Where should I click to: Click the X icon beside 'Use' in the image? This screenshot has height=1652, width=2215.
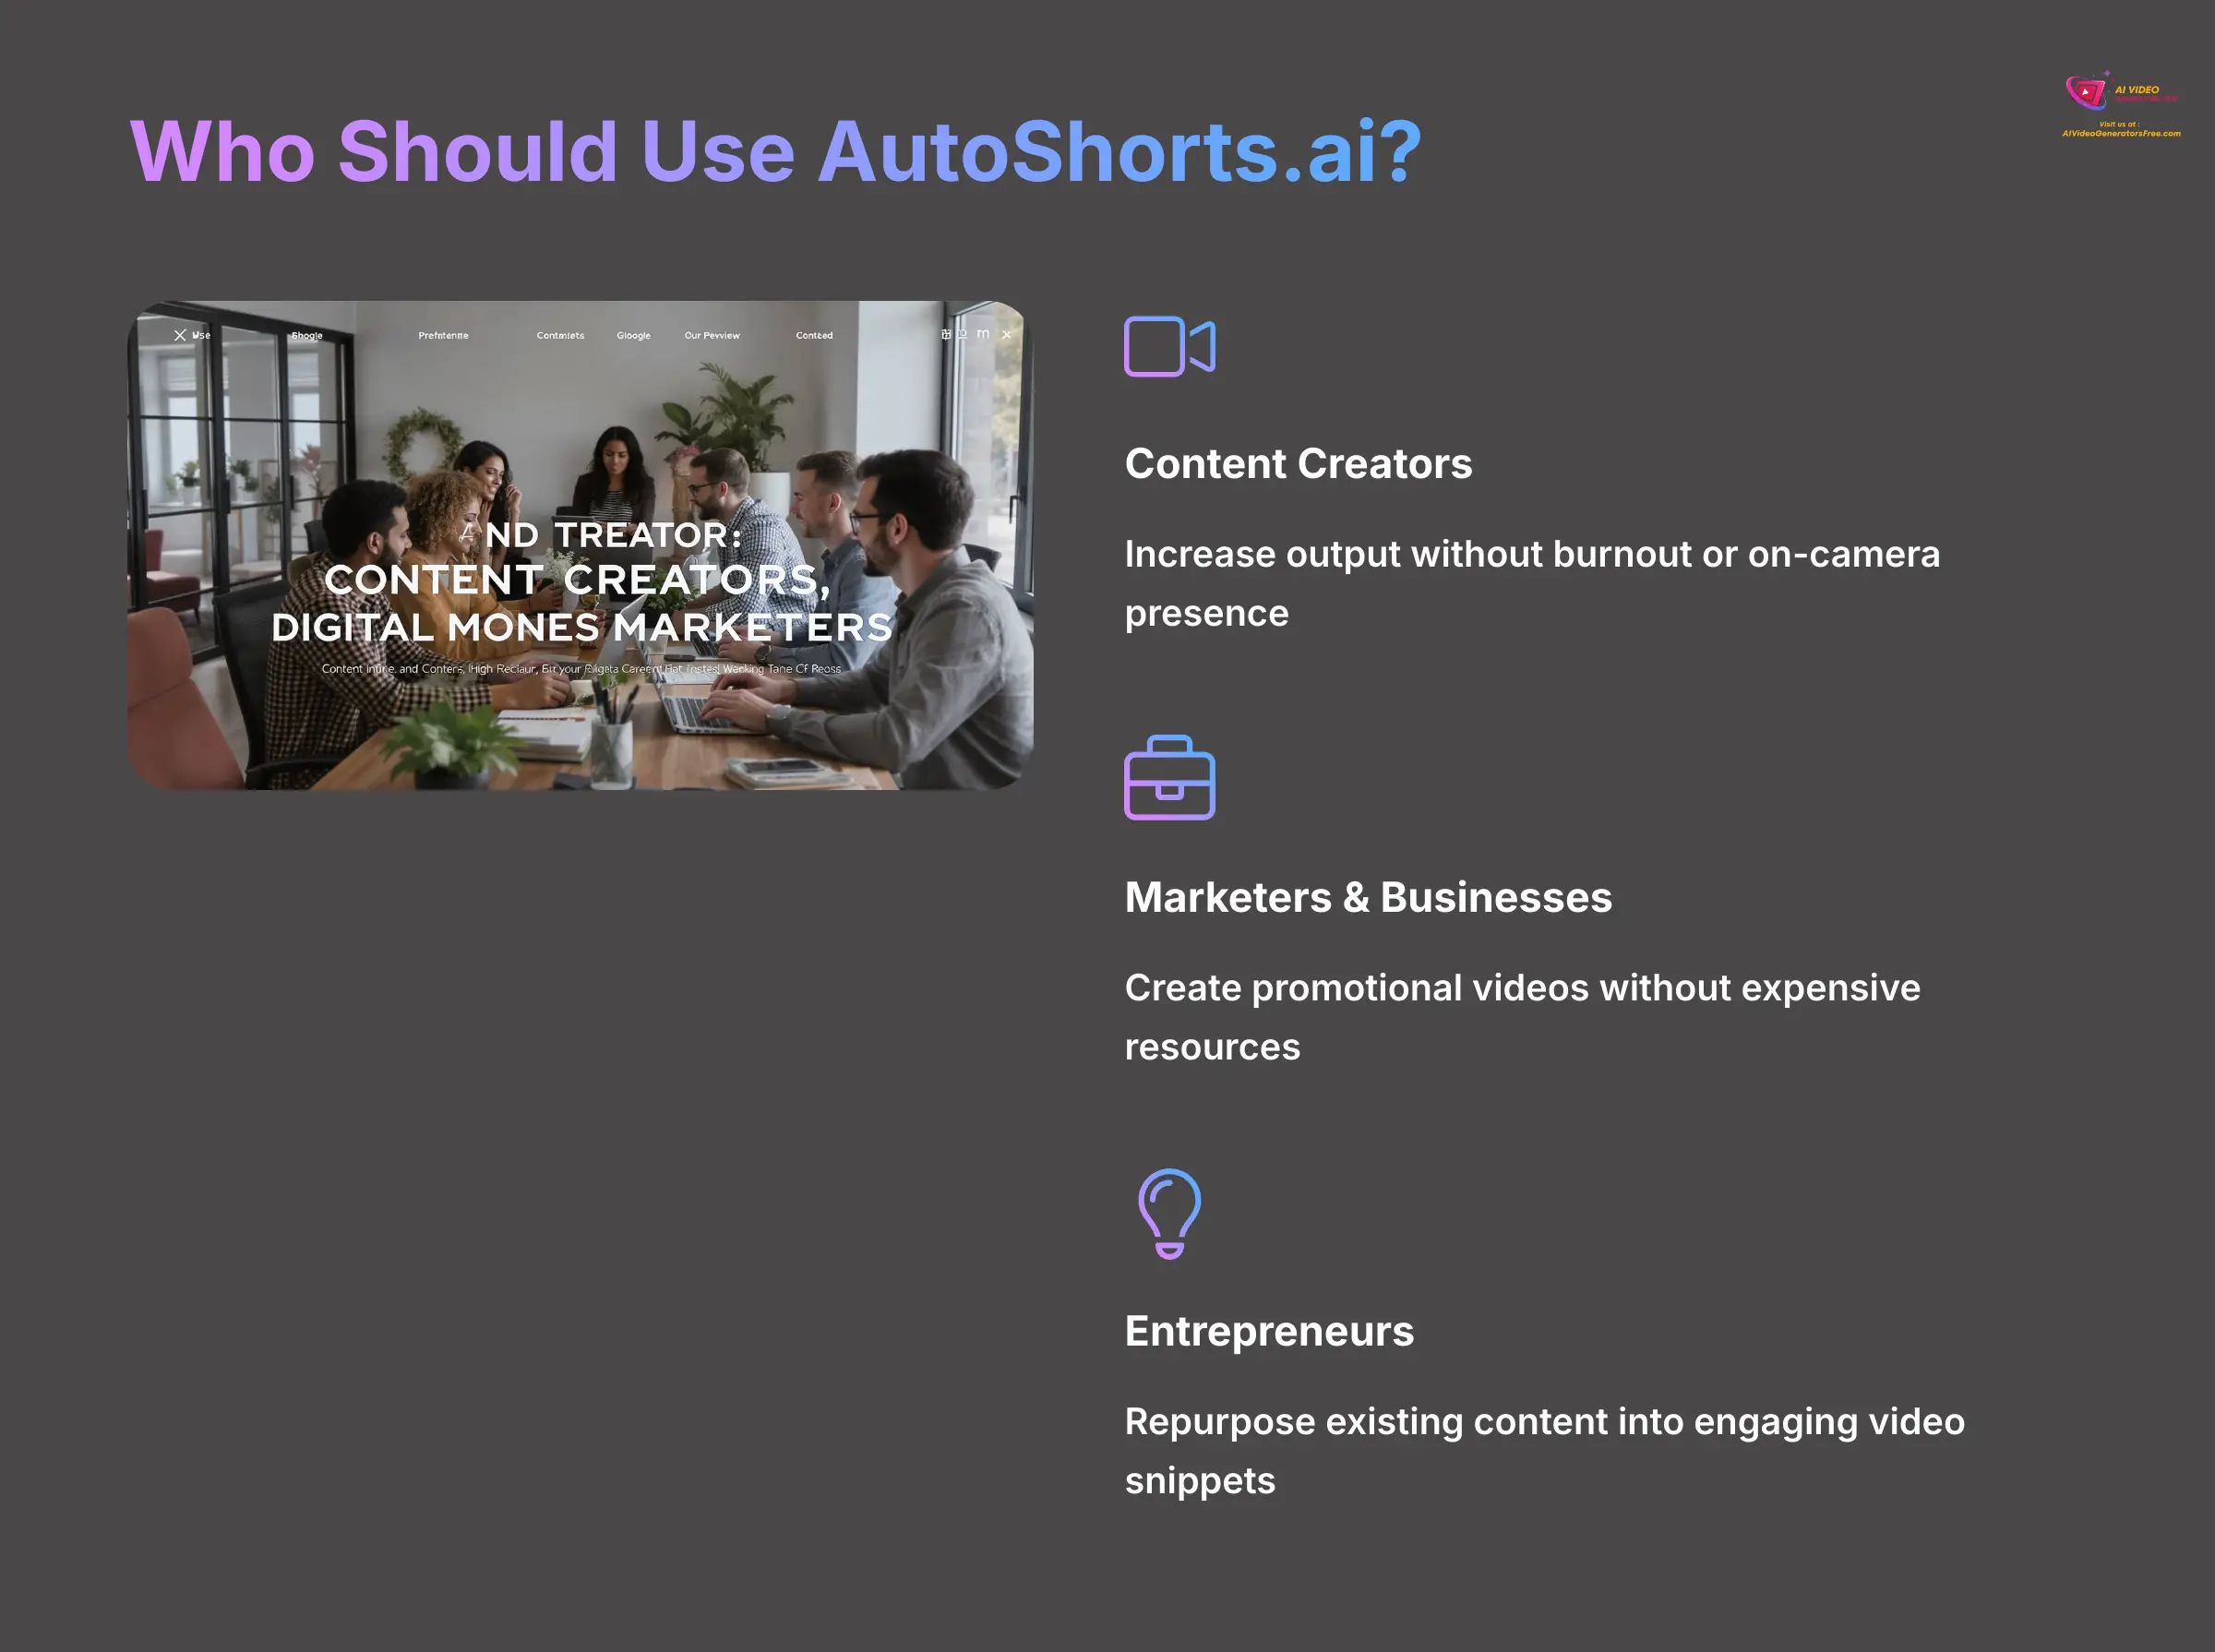pos(180,335)
